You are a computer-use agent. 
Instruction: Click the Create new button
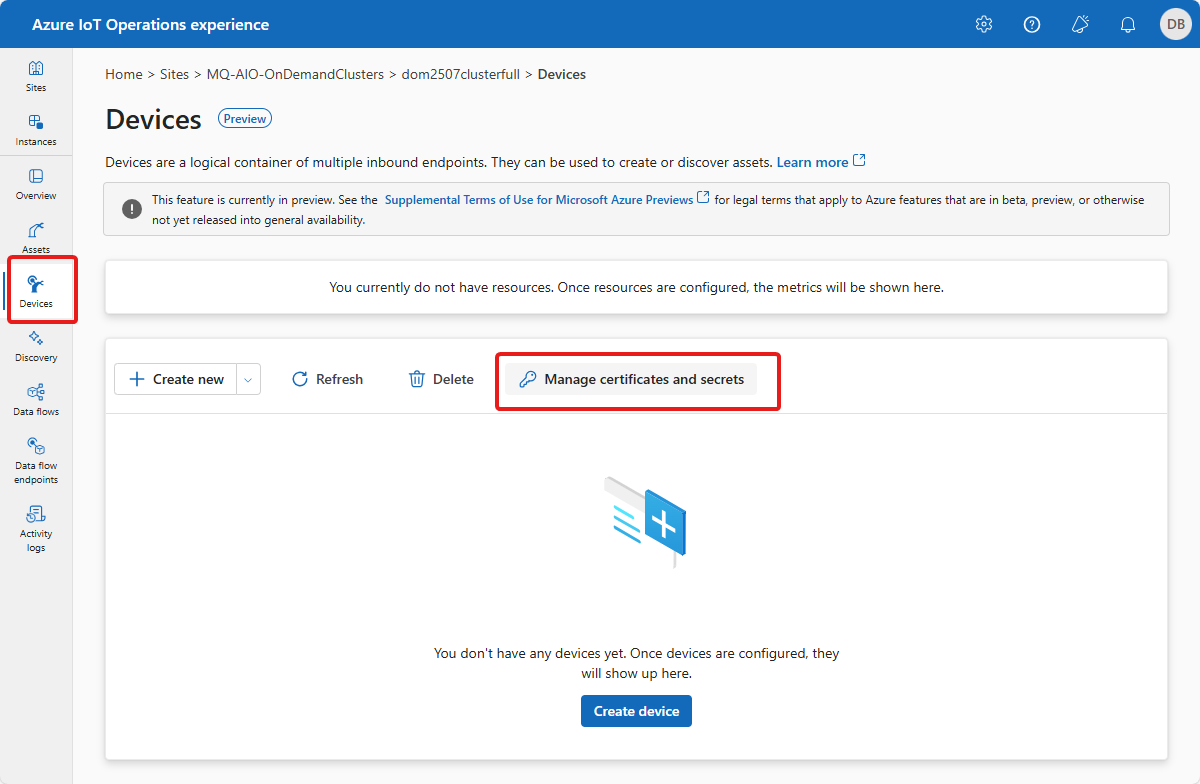176,379
